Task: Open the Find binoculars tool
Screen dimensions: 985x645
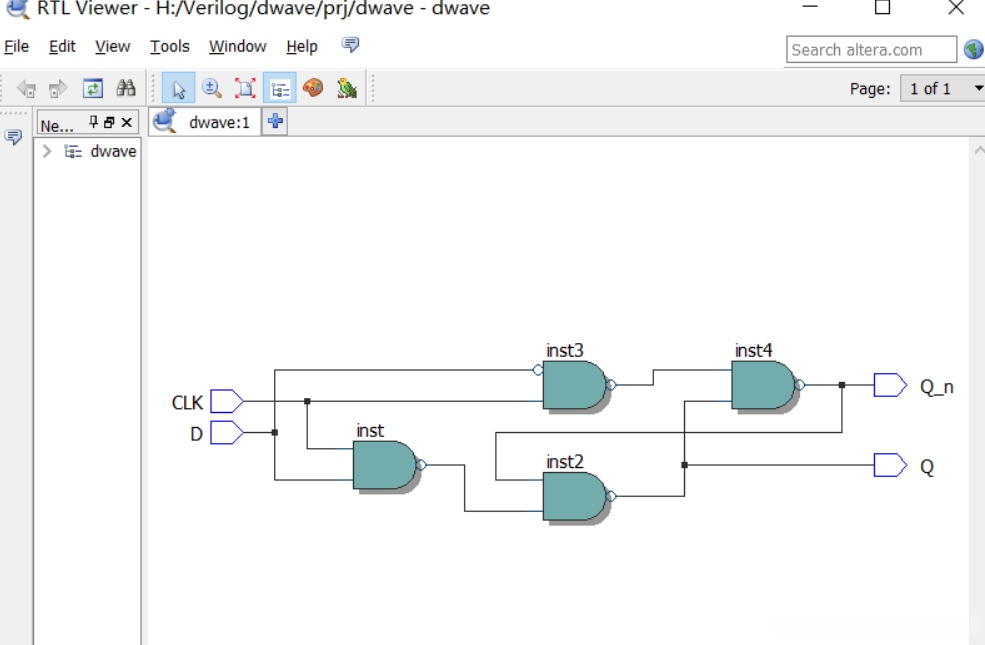Action: 126,88
